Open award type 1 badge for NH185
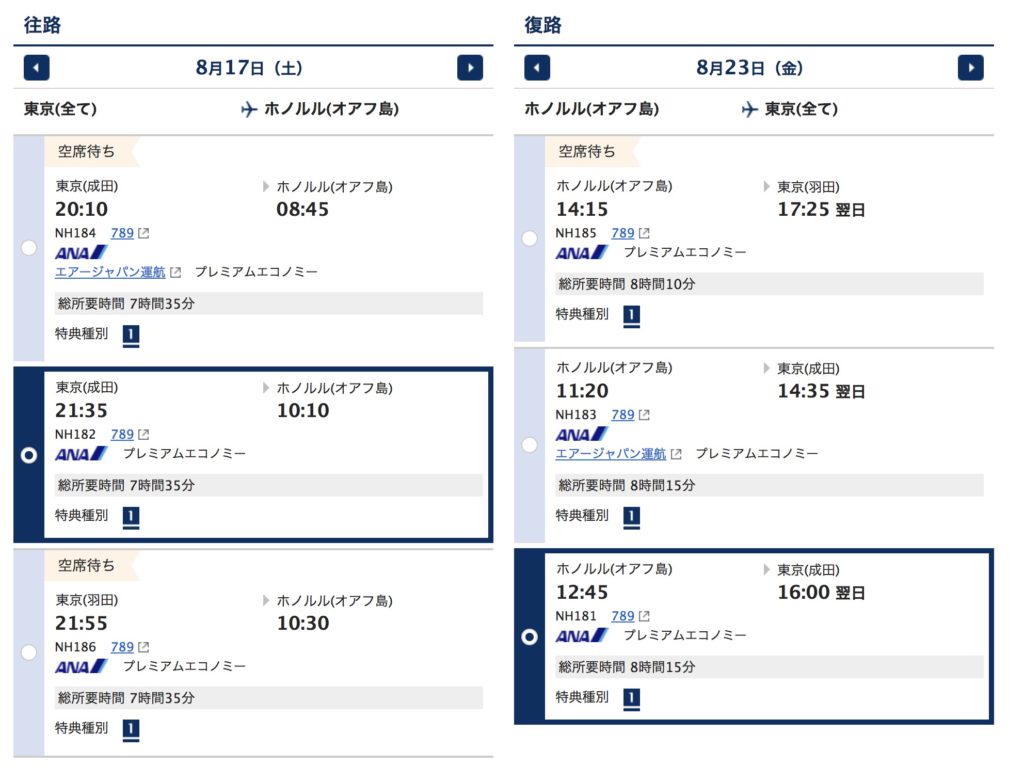Image resolution: width=1024 pixels, height=766 pixels. click(x=632, y=315)
